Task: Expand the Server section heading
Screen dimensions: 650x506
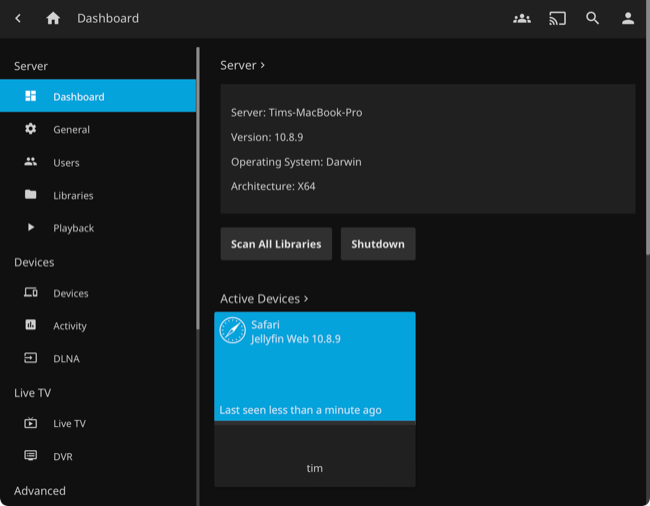Action: tap(243, 65)
